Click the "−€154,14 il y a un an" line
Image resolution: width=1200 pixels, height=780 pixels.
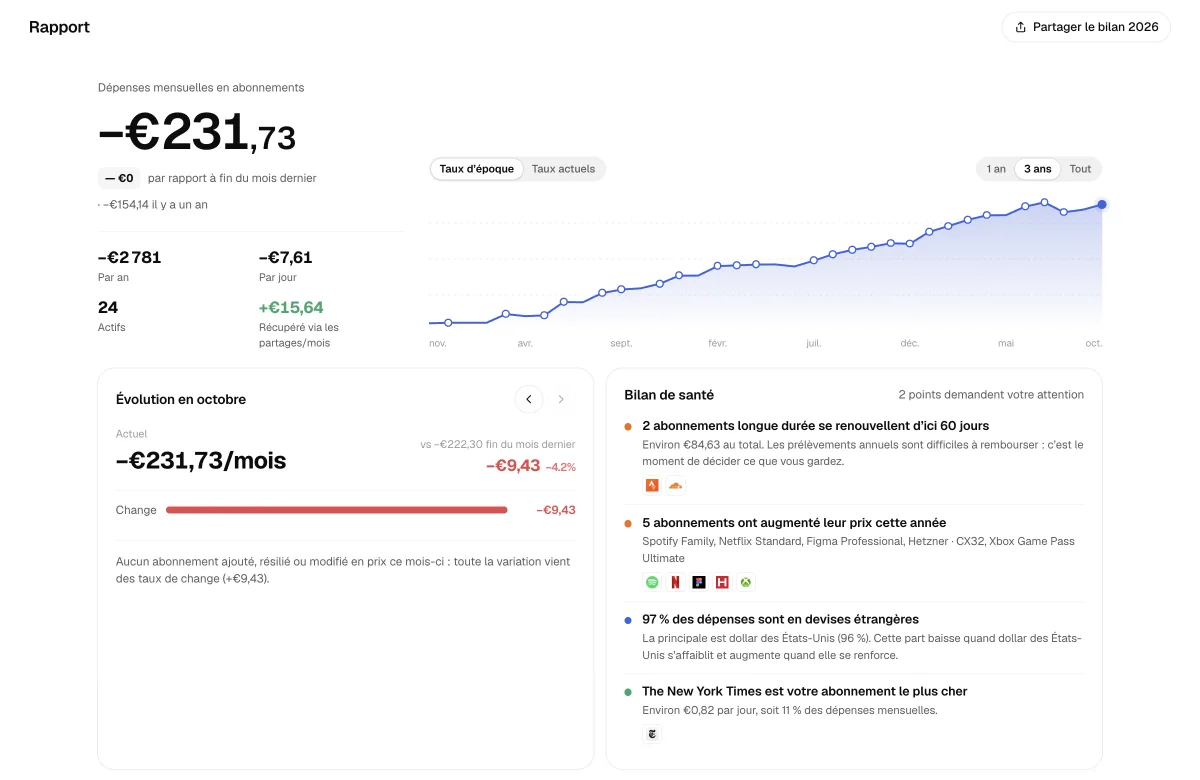tap(155, 205)
